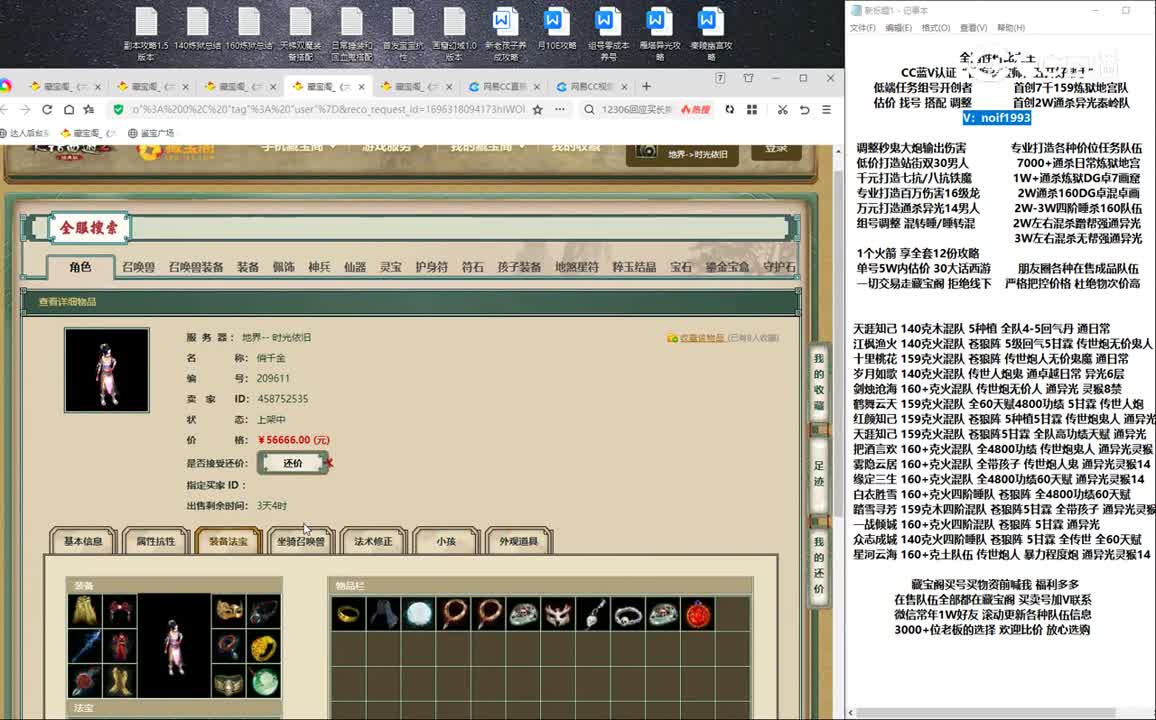Switch to the 孩子装备 category tab
The width and height of the screenshot is (1156, 720).
click(x=519, y=267)
